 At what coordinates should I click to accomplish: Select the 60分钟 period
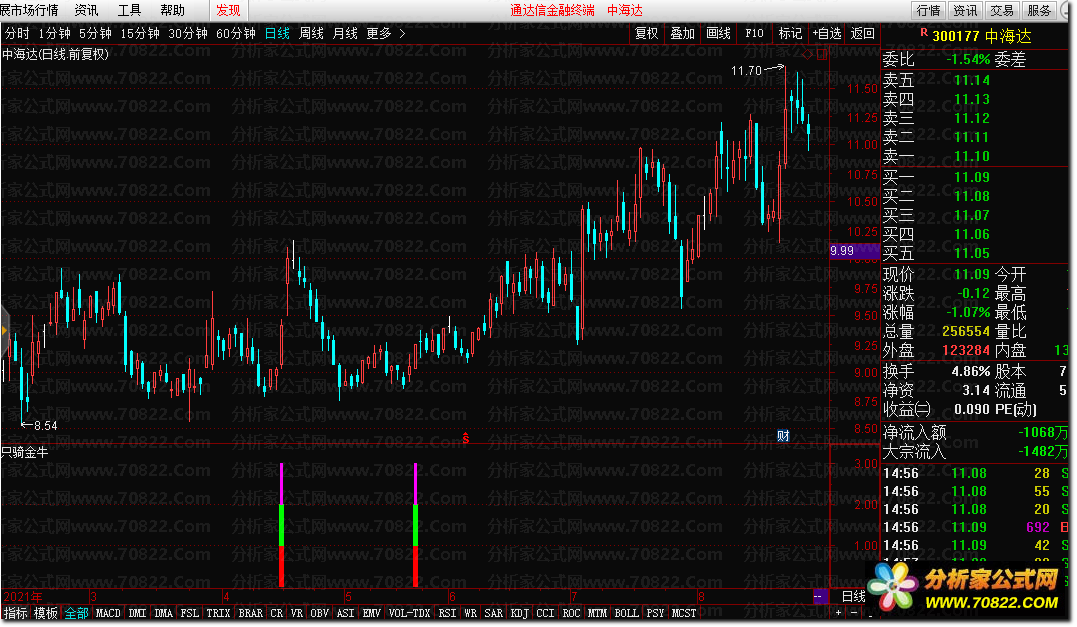tap(236, 33)
